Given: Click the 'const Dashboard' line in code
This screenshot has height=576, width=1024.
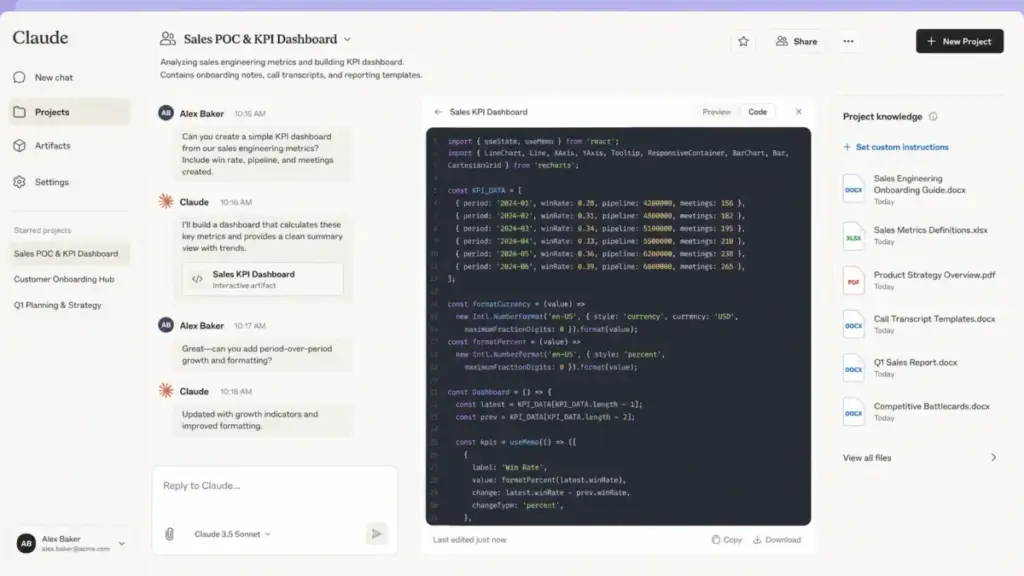Looking at the screenshot, I should tap(500, 392).
